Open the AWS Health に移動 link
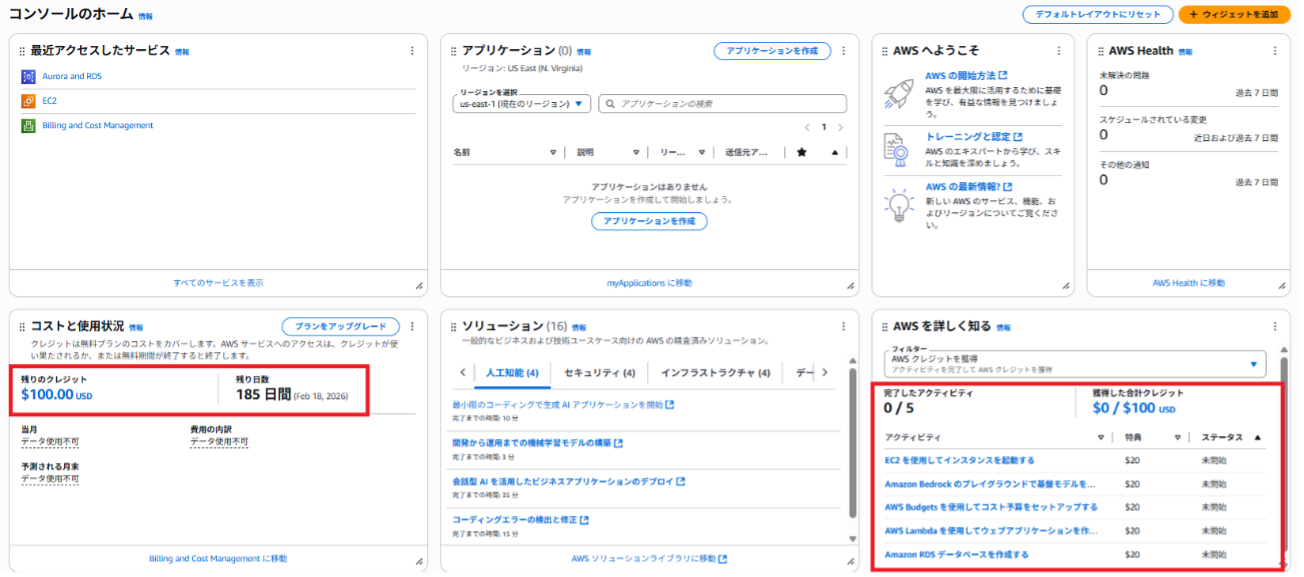Viewport: 1304px width, 577px height. click(1188, 283)
